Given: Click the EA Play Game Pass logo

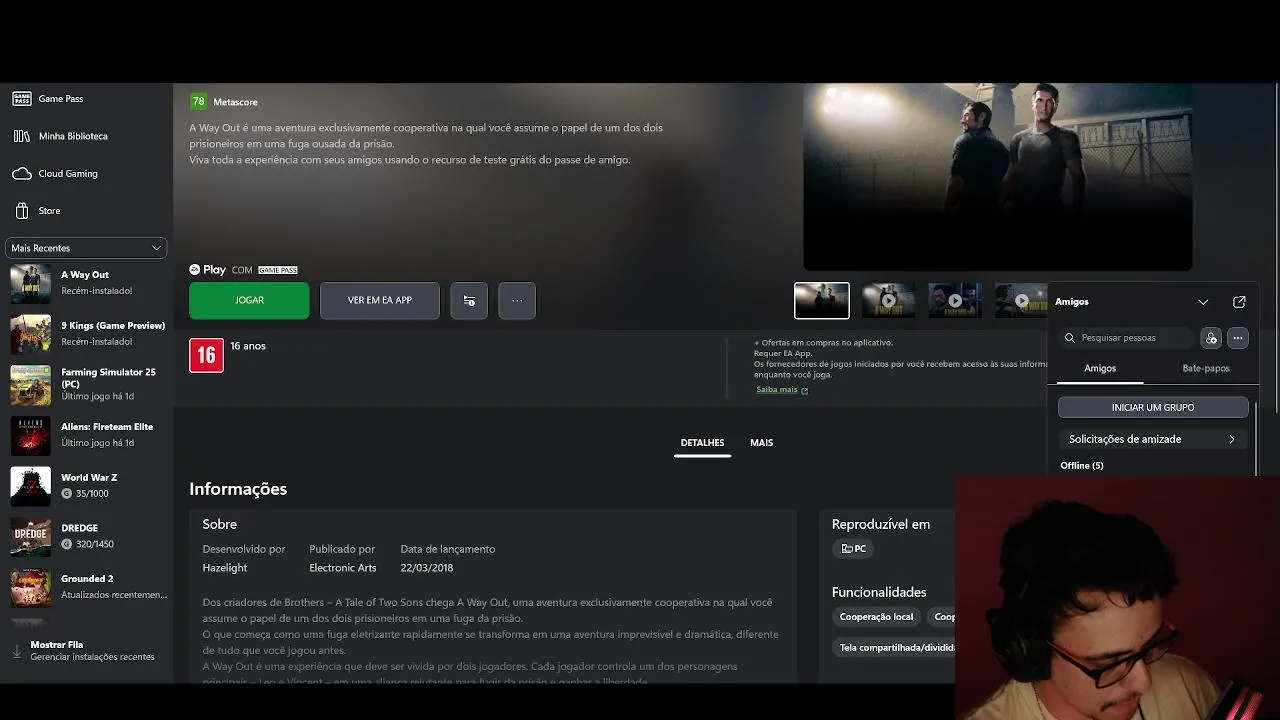Looking at the screenshot, I should tap(243, 270).
